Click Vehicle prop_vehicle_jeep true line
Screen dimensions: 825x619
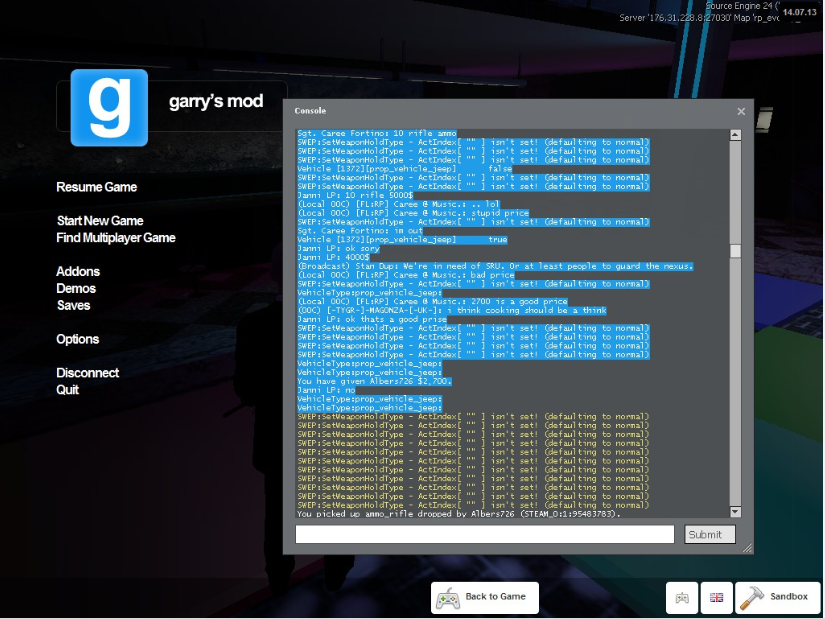point(403,239)
